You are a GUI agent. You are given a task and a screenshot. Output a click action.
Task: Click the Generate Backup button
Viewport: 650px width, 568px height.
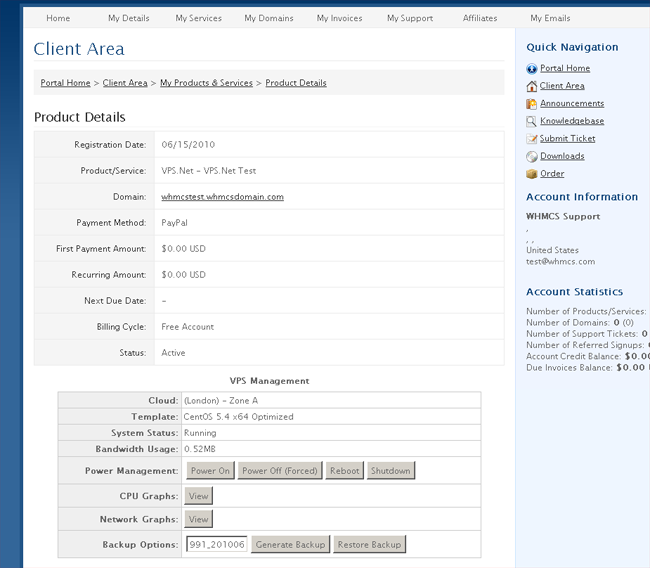291,544
